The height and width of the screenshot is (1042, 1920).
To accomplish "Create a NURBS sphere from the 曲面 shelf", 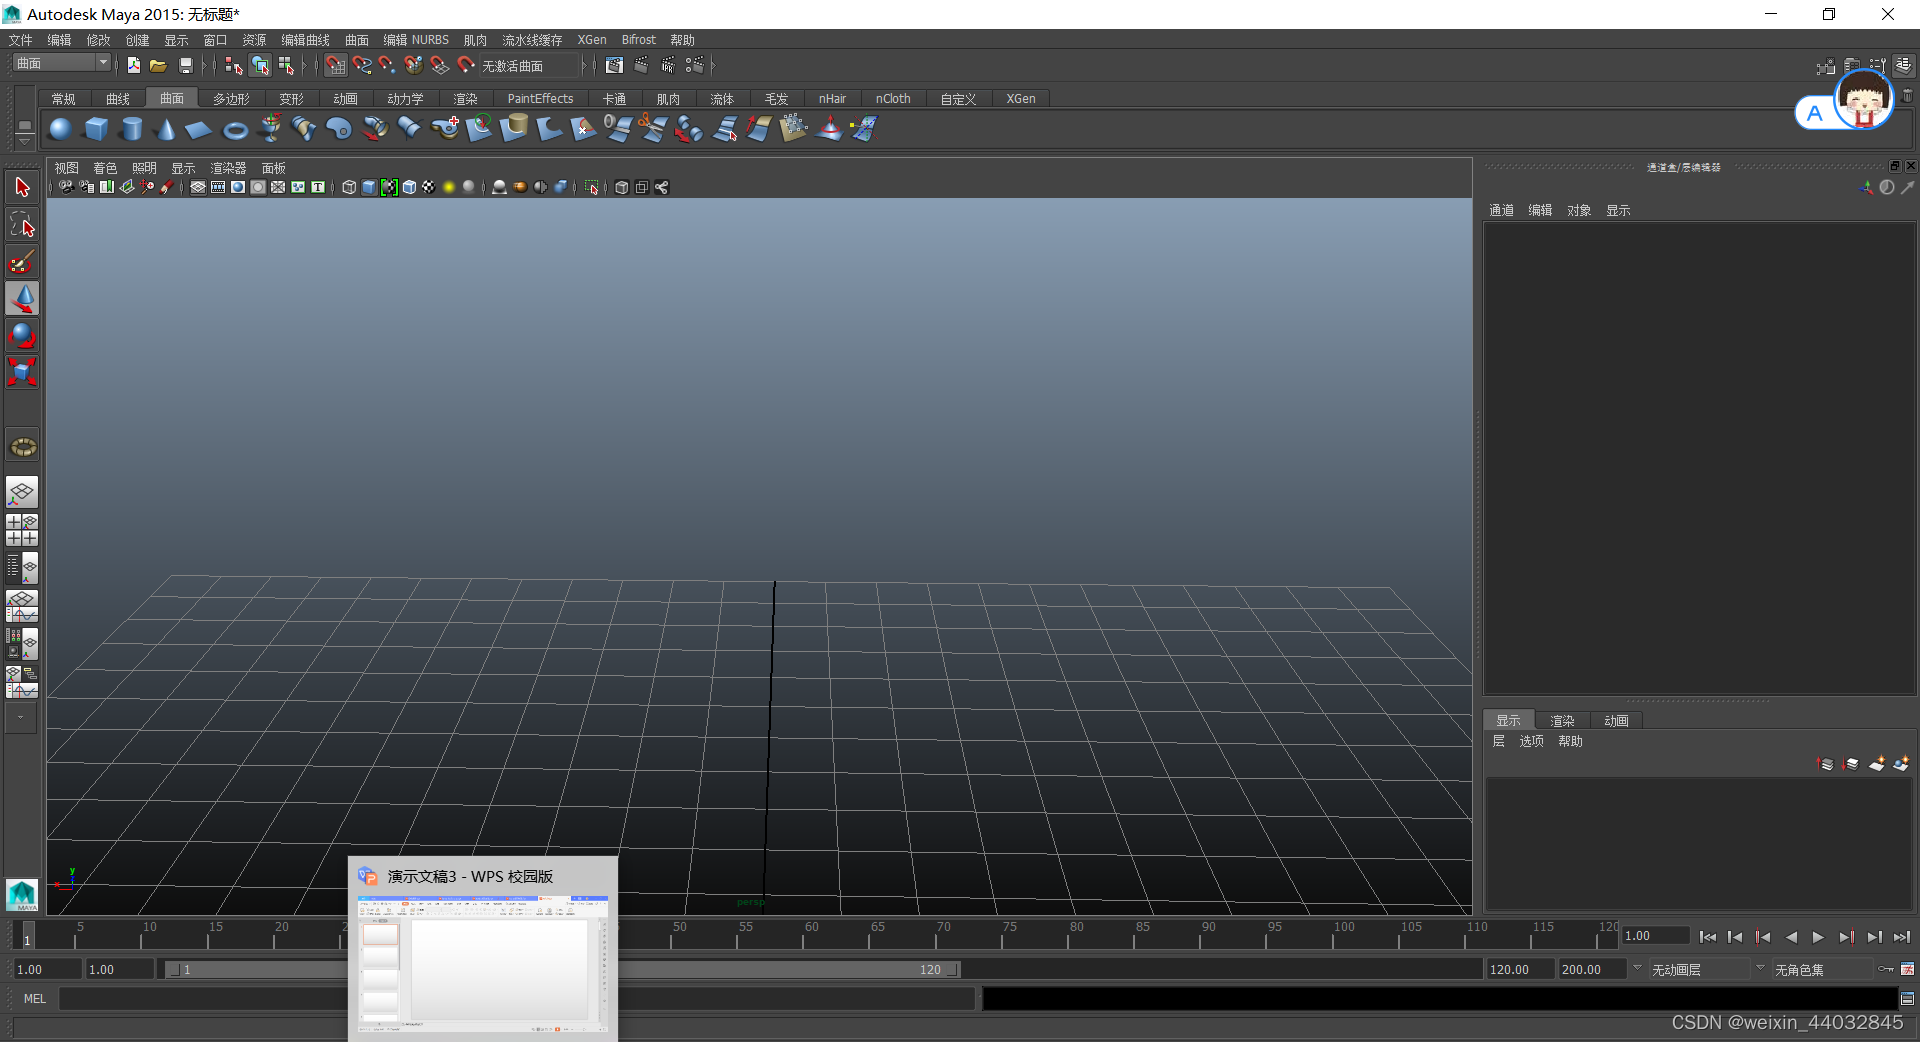I will [60, 130].
